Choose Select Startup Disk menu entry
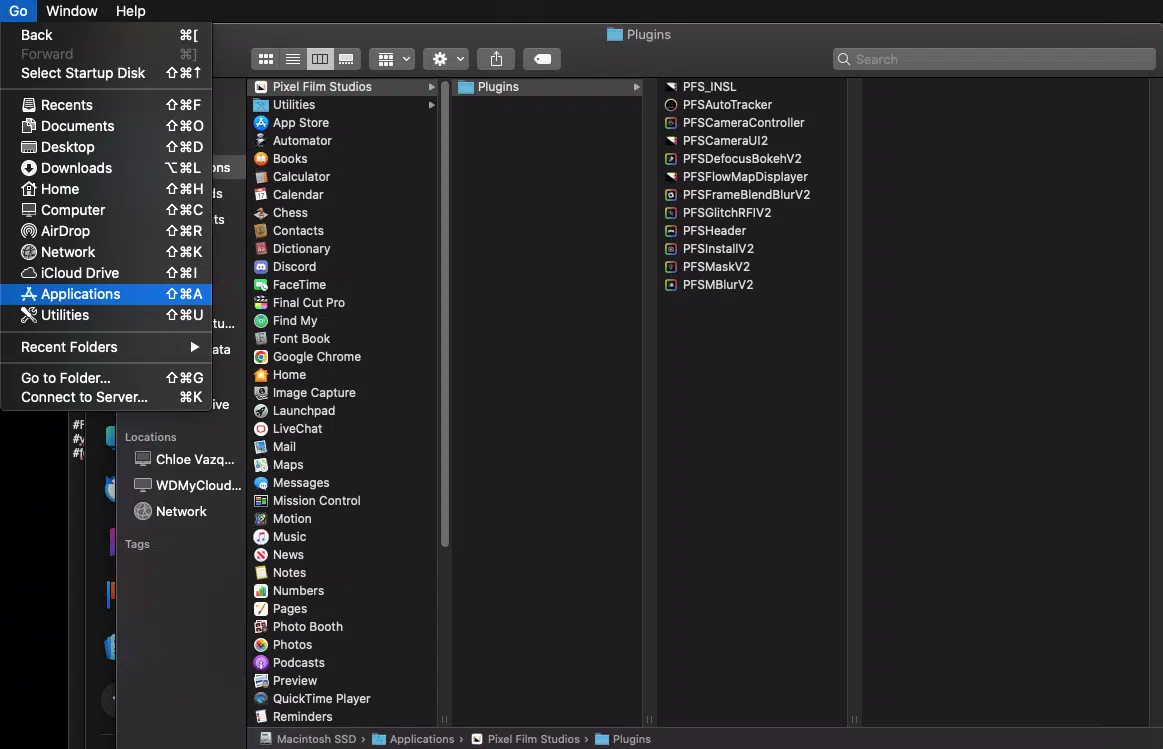The image size is (1163, 749). [107, 73]
